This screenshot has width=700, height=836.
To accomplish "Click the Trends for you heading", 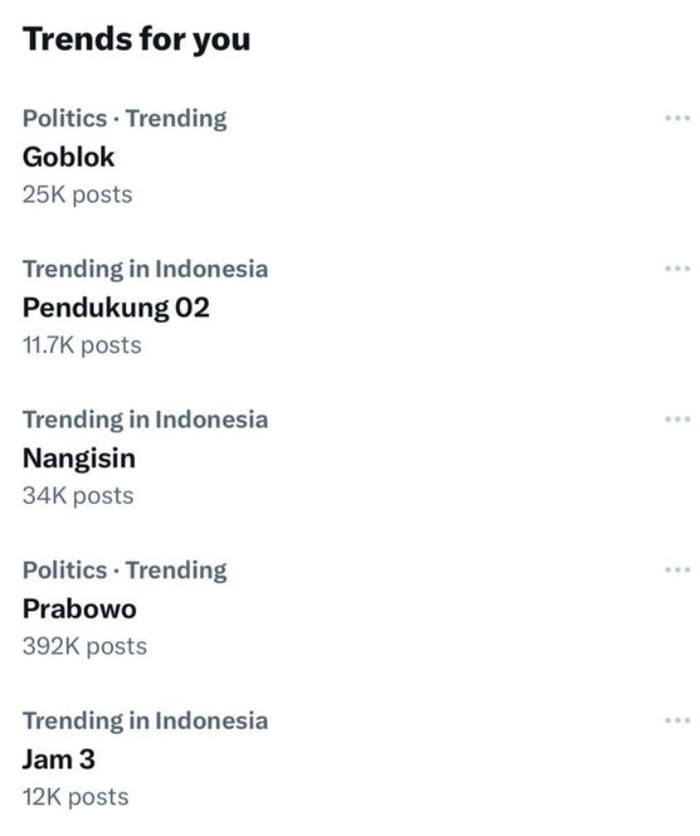I will tap(137, 40).
